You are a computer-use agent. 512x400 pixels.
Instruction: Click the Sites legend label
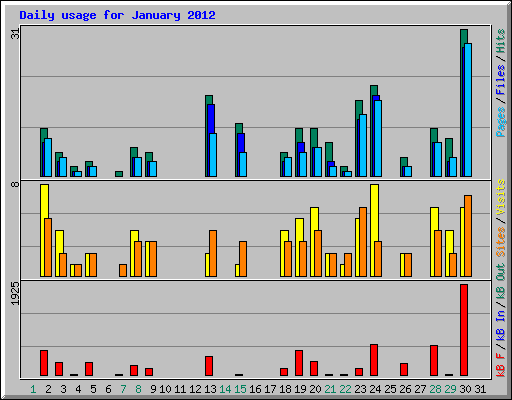(501, 242)
